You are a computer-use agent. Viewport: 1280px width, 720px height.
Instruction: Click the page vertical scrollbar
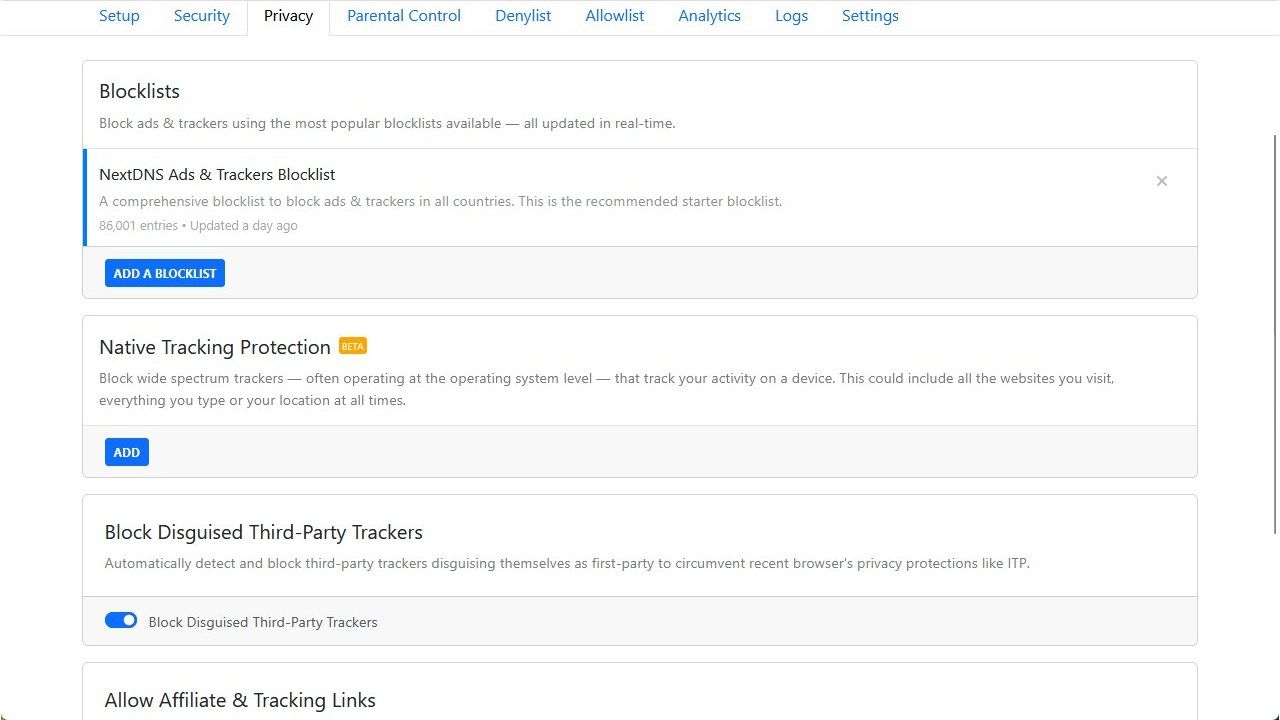click(1273, 333)
